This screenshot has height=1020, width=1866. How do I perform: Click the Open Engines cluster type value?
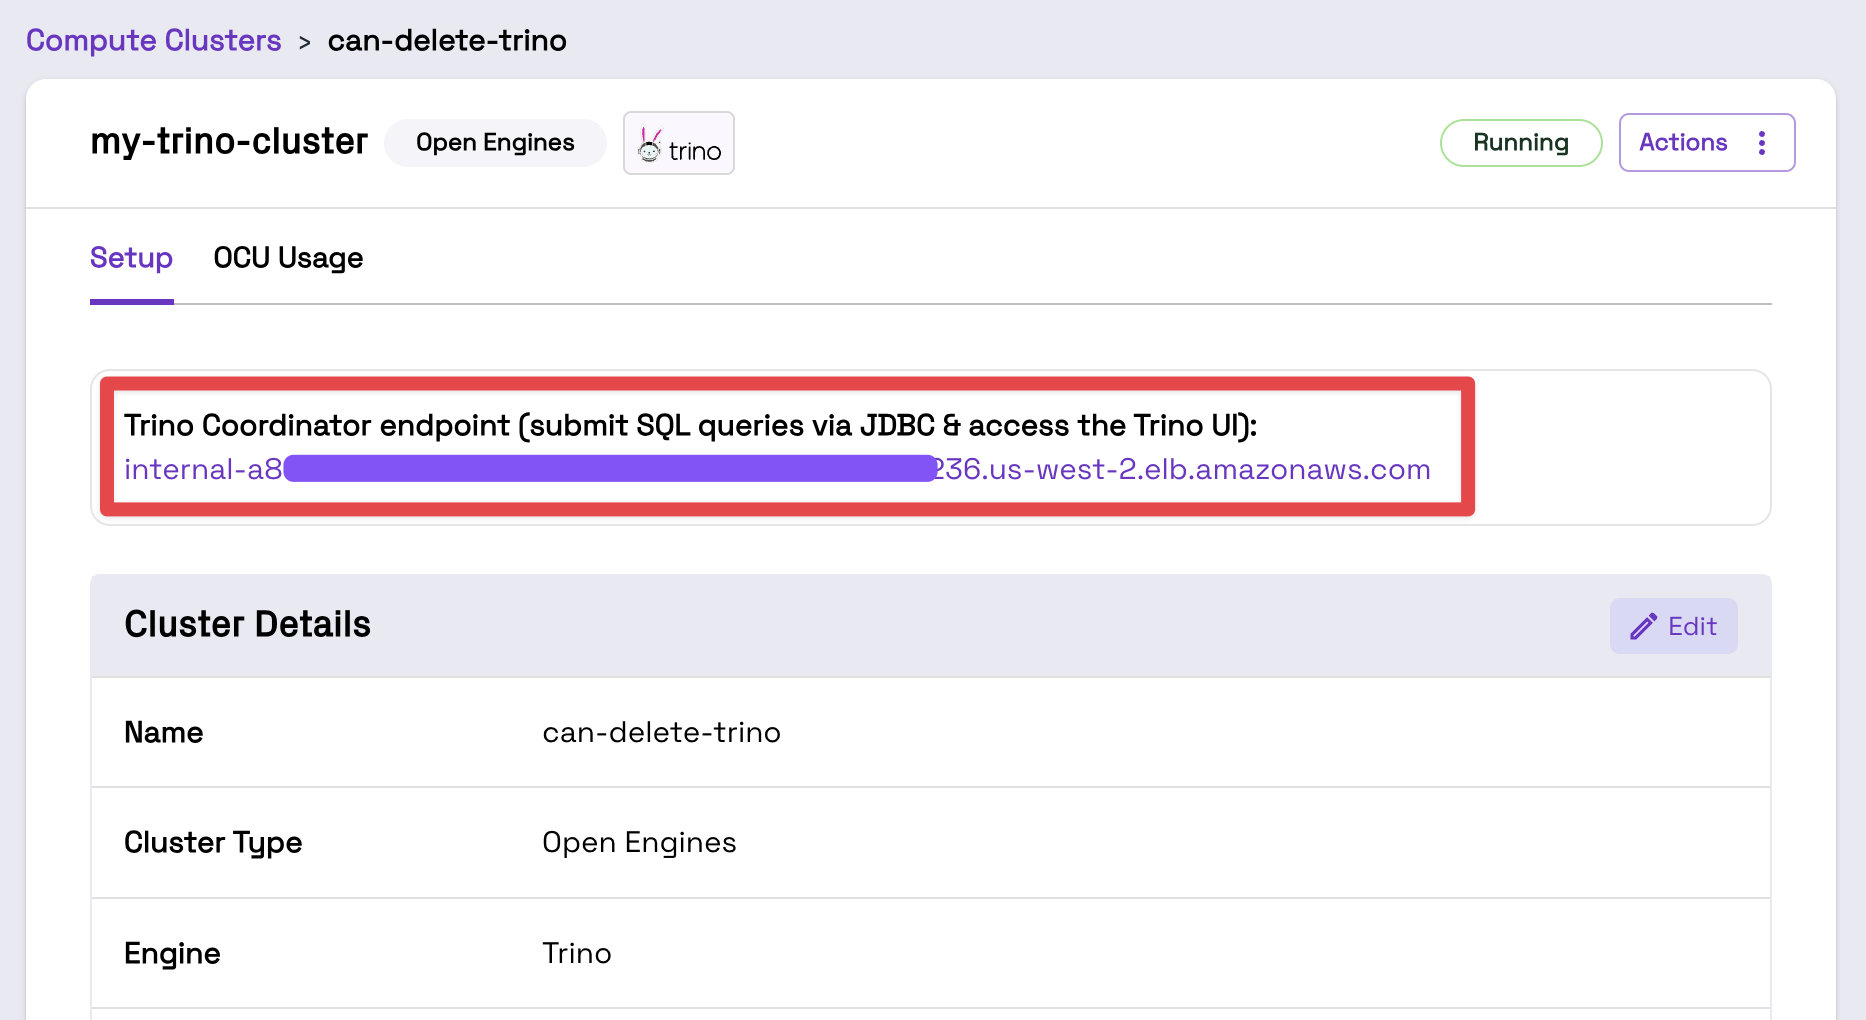point(639,843)
